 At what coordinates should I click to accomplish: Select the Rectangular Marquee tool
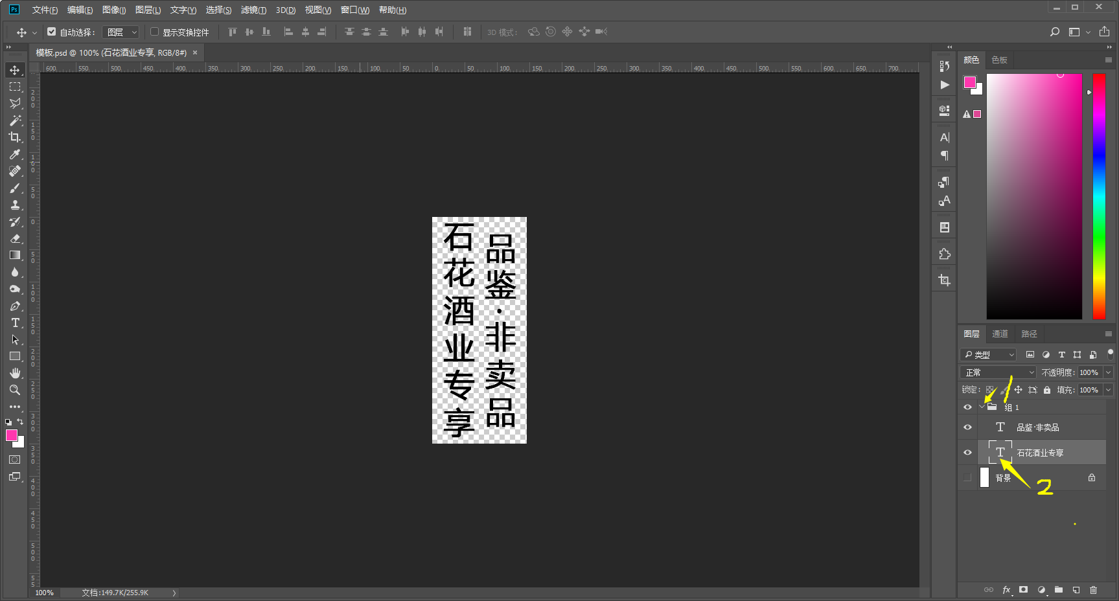click(15, 86)
